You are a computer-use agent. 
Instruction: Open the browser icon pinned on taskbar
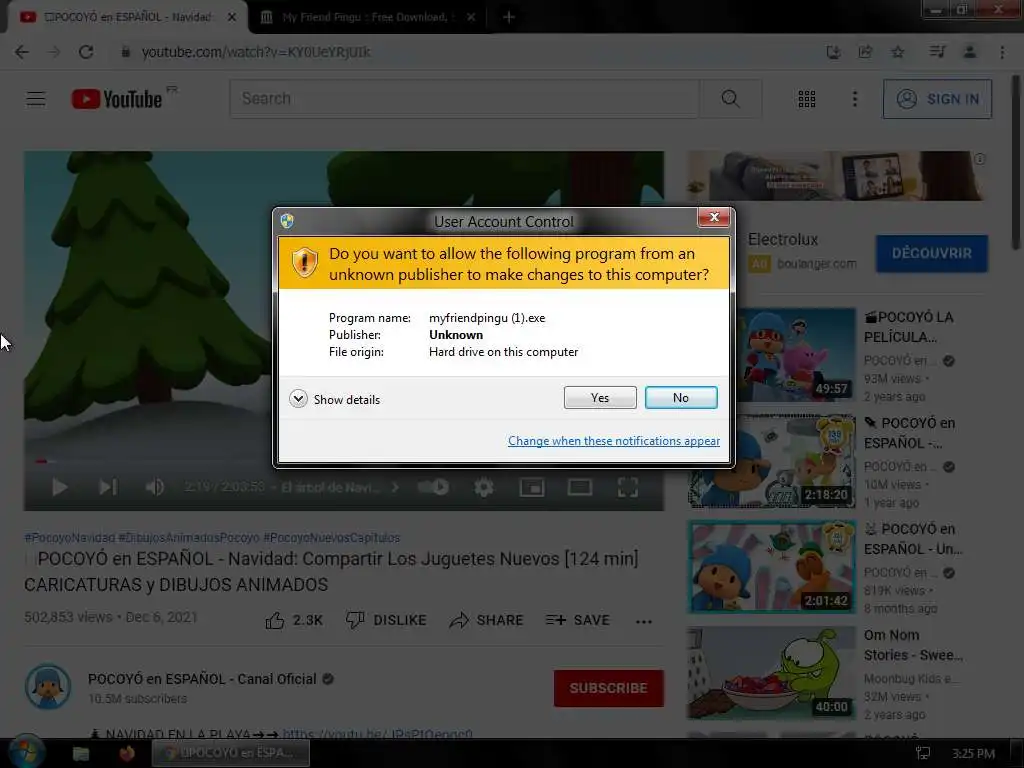pos(127,754)
